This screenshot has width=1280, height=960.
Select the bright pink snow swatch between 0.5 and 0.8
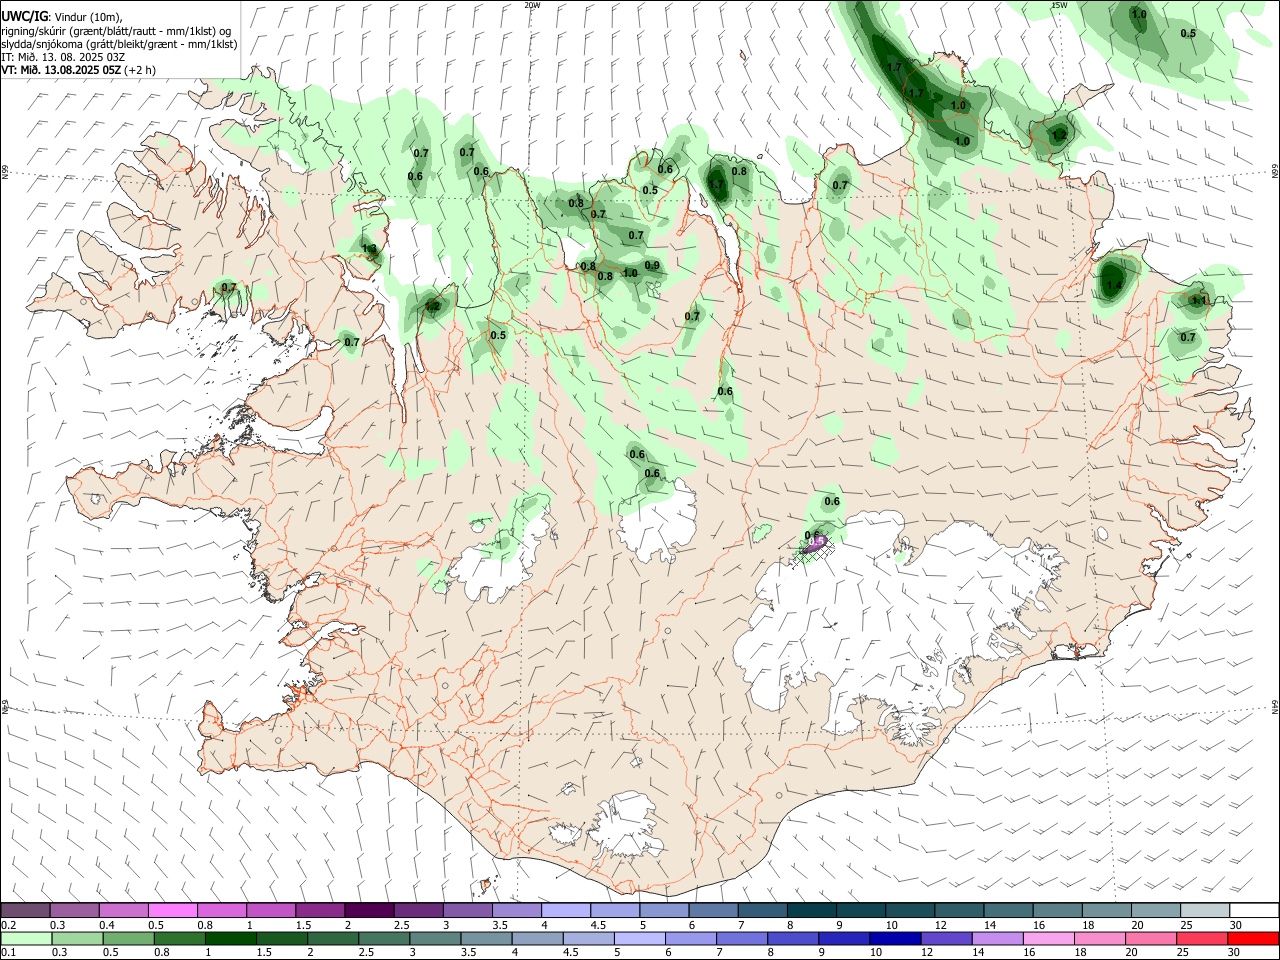[172, 910]
